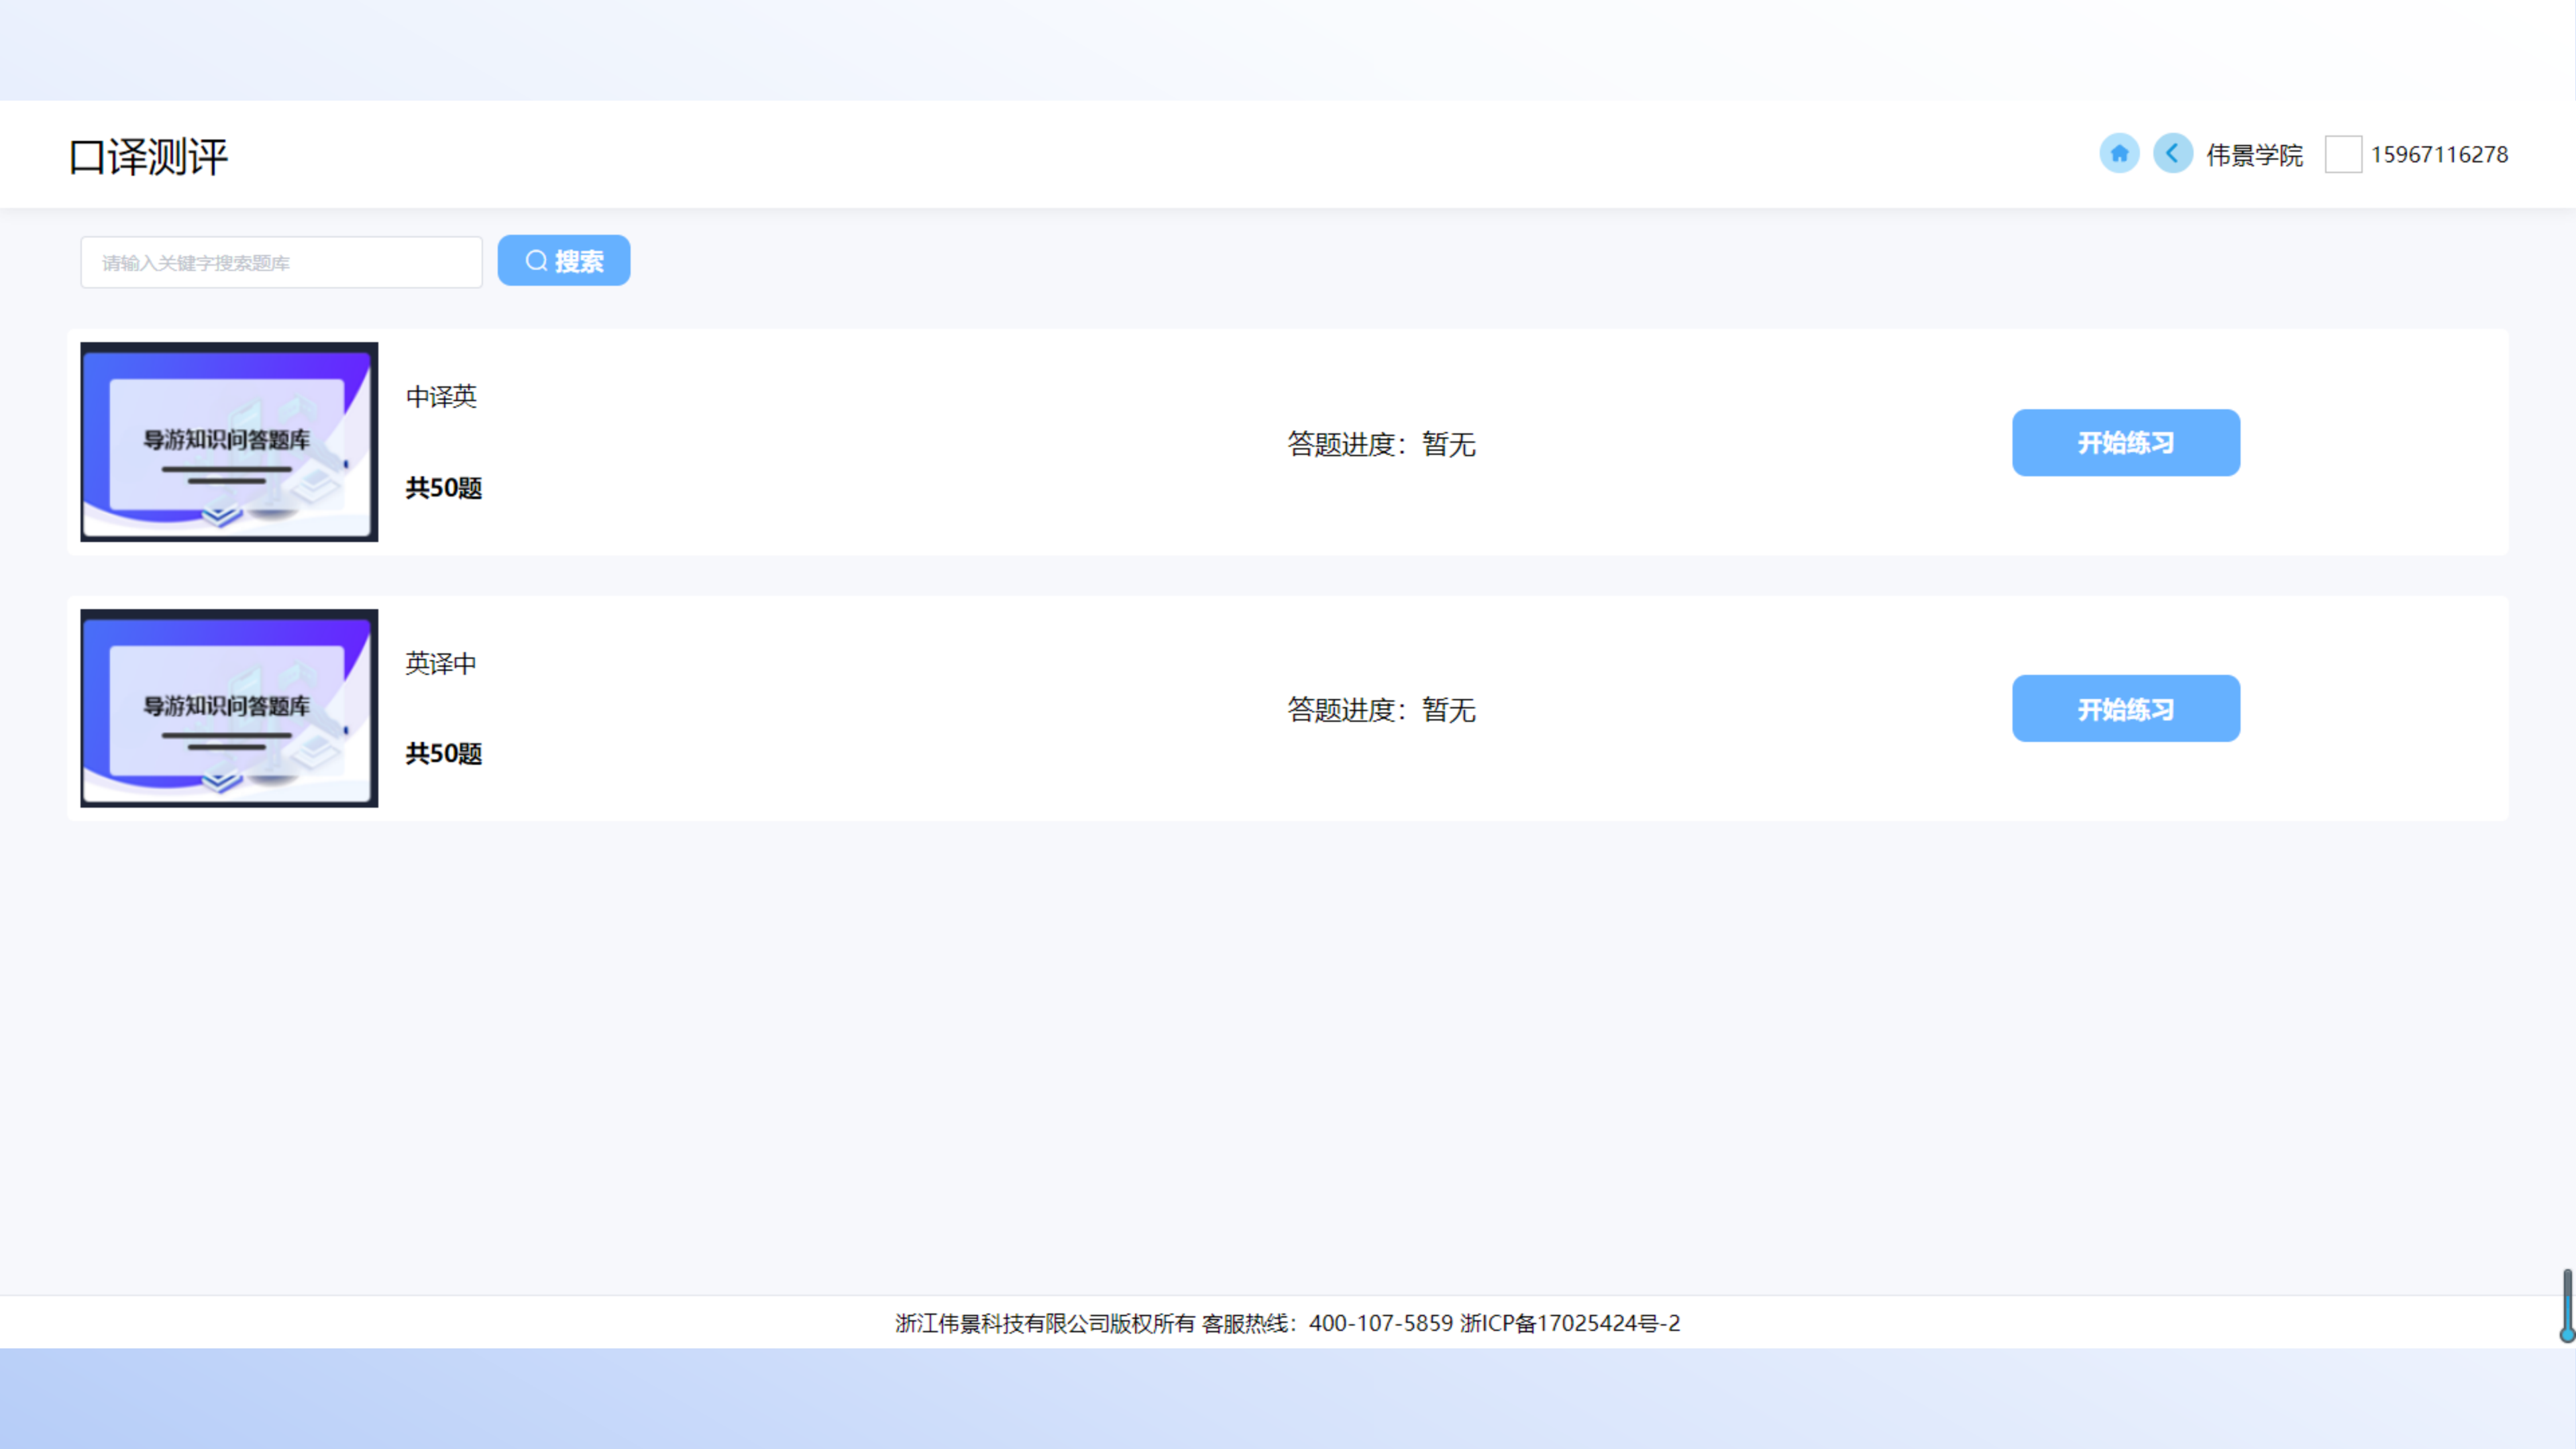Viewport: 2576px width, 1449px height.
Task: Click the user avatar box
Action: click(x=2343, y=155)
